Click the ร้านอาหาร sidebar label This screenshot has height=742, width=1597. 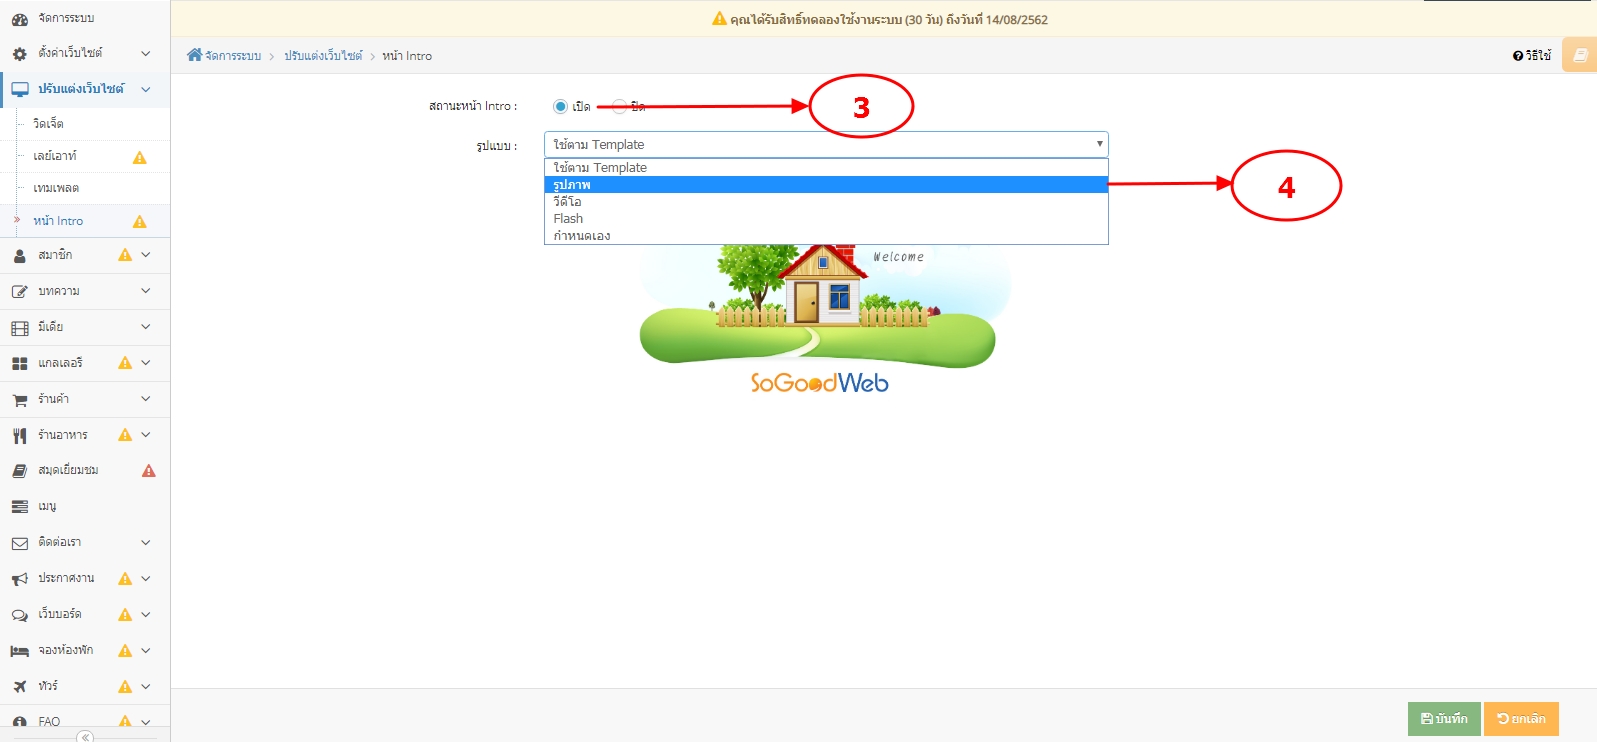[63, 435]
